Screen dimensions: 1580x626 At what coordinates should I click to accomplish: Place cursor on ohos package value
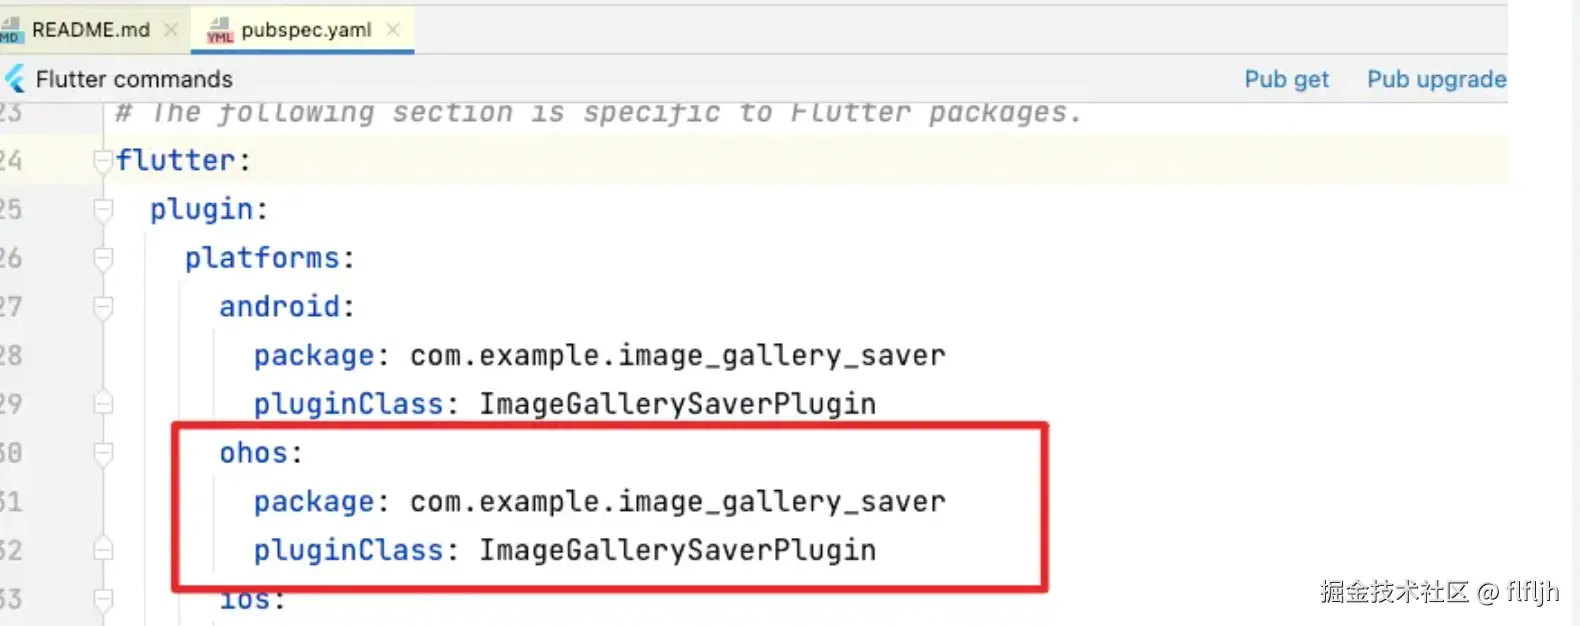[x=677, y=502]
